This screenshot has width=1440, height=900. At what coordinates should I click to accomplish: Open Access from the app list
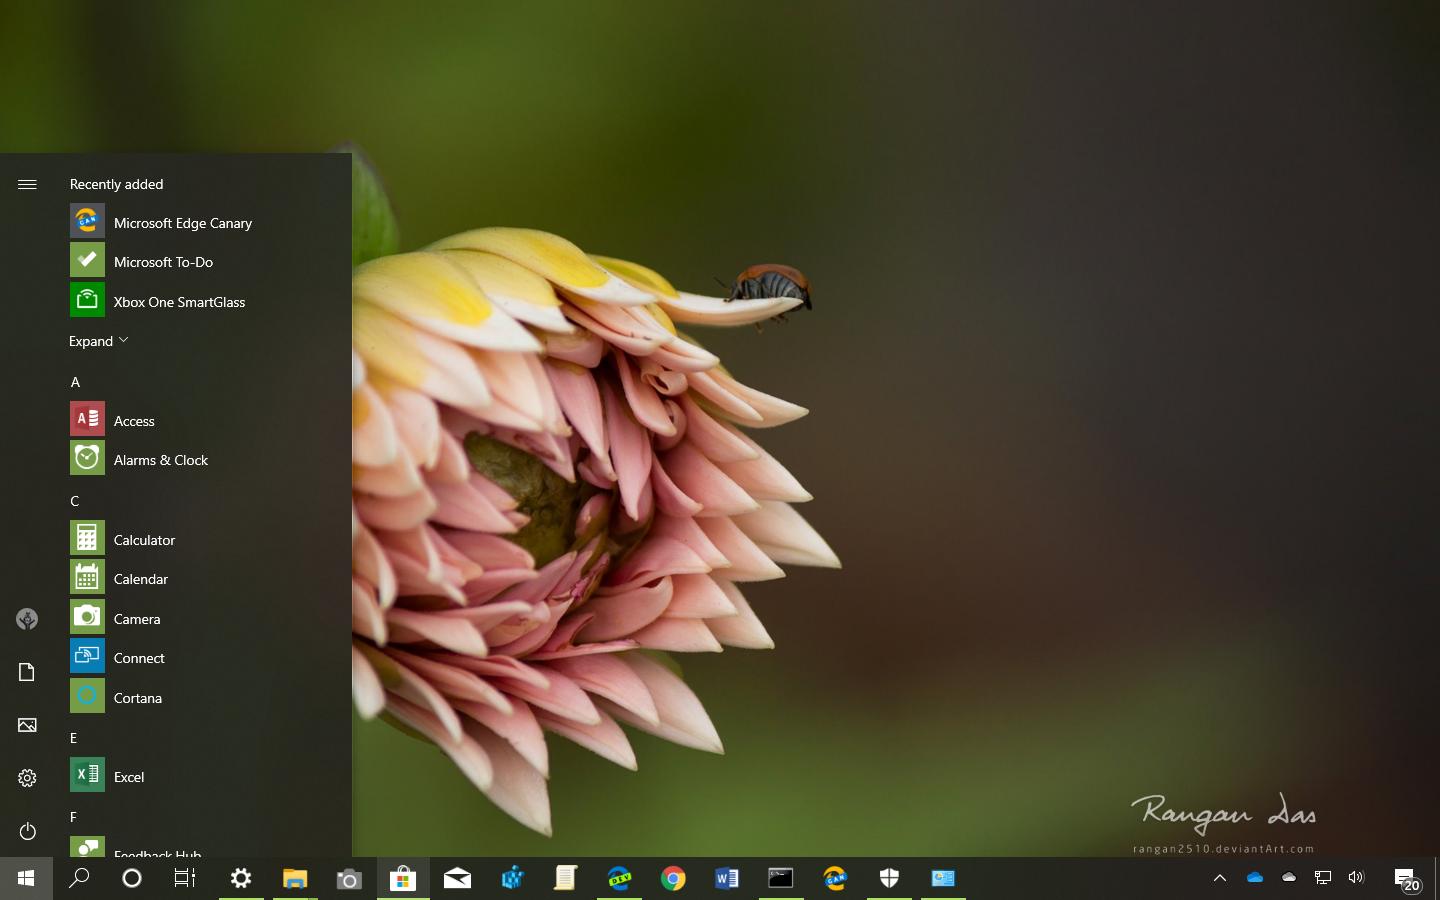click(134, 421)
